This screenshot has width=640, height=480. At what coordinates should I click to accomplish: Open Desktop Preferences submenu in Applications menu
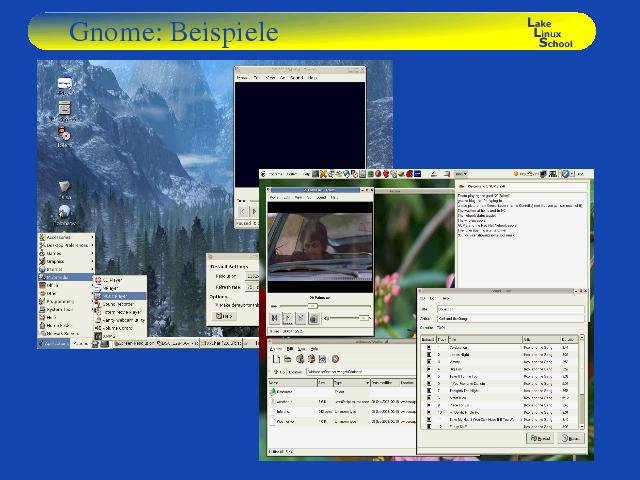[x=66, y=245]
